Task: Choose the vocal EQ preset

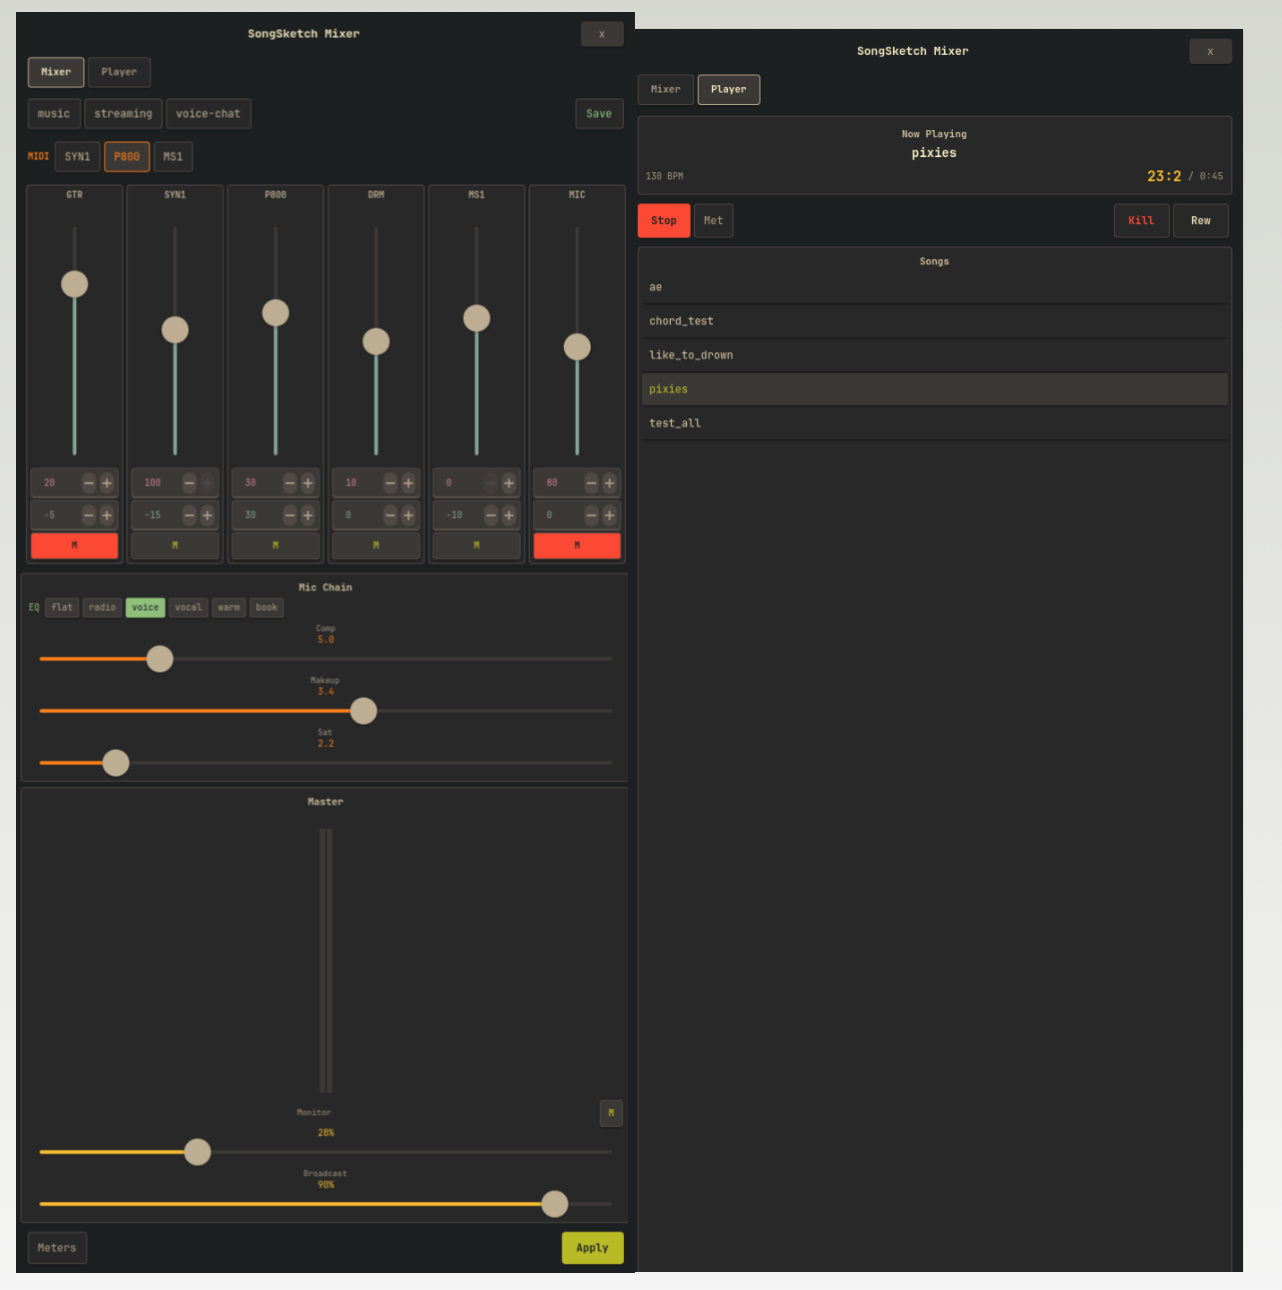Action: click(188, 608)
